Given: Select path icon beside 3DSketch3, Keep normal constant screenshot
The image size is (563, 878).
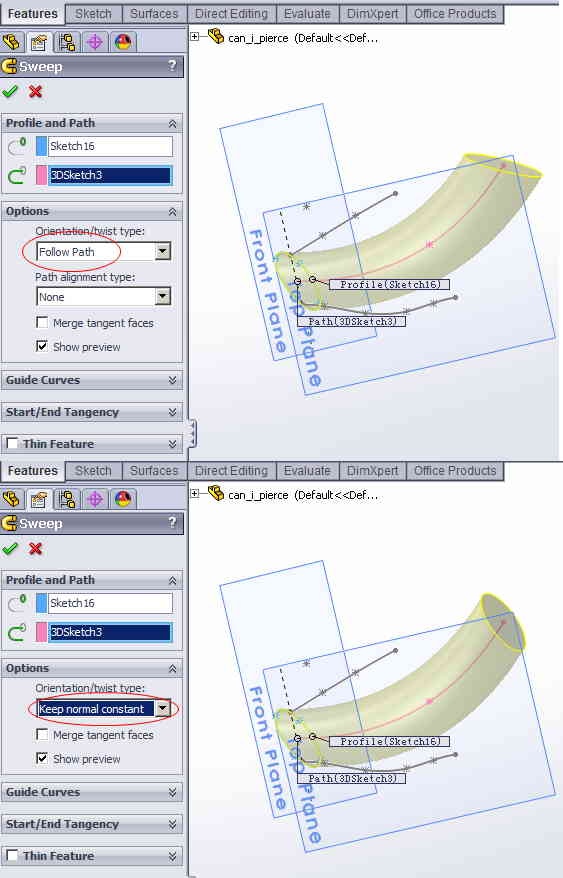Looking at the screenshot, I should 17,632.
